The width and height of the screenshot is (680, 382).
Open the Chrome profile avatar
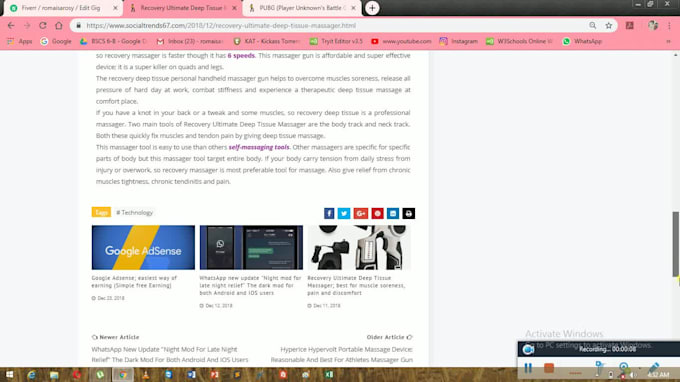(x=653, y=26)
